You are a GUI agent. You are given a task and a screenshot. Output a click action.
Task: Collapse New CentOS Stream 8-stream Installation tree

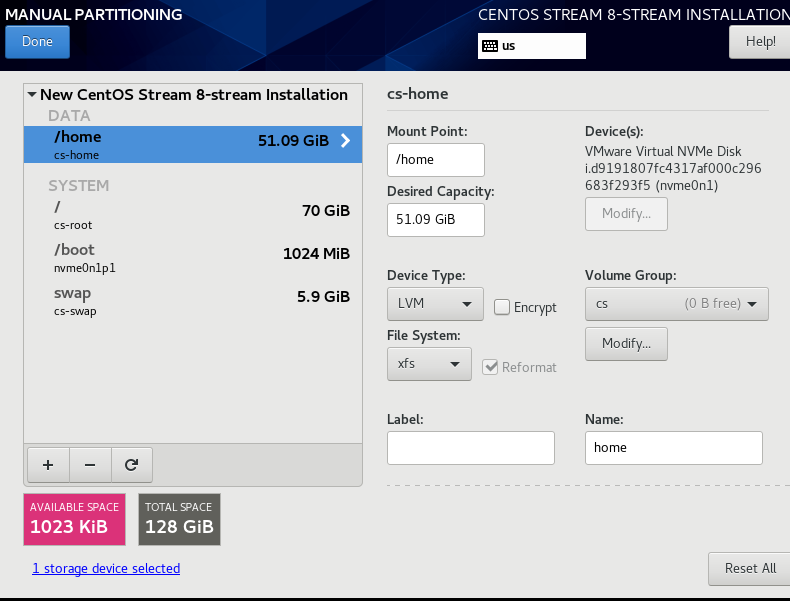coord(32,94)
